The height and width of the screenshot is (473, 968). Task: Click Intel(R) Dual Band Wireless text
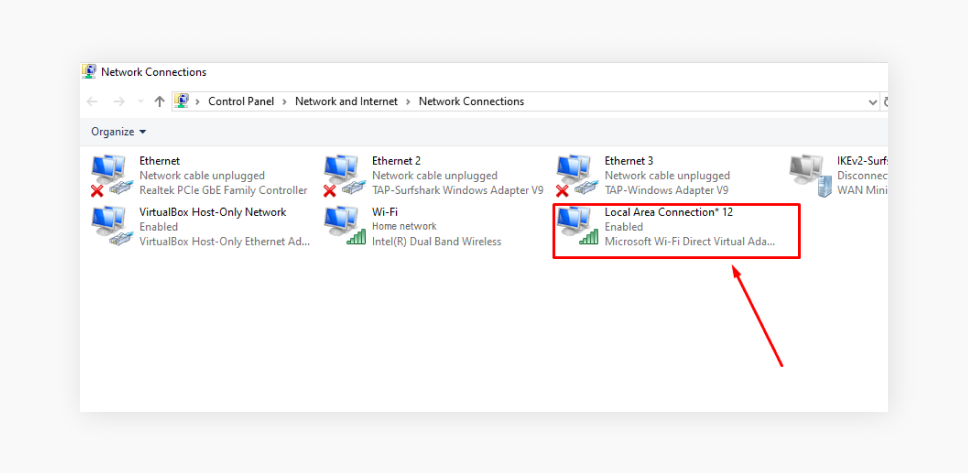(436, 241)
